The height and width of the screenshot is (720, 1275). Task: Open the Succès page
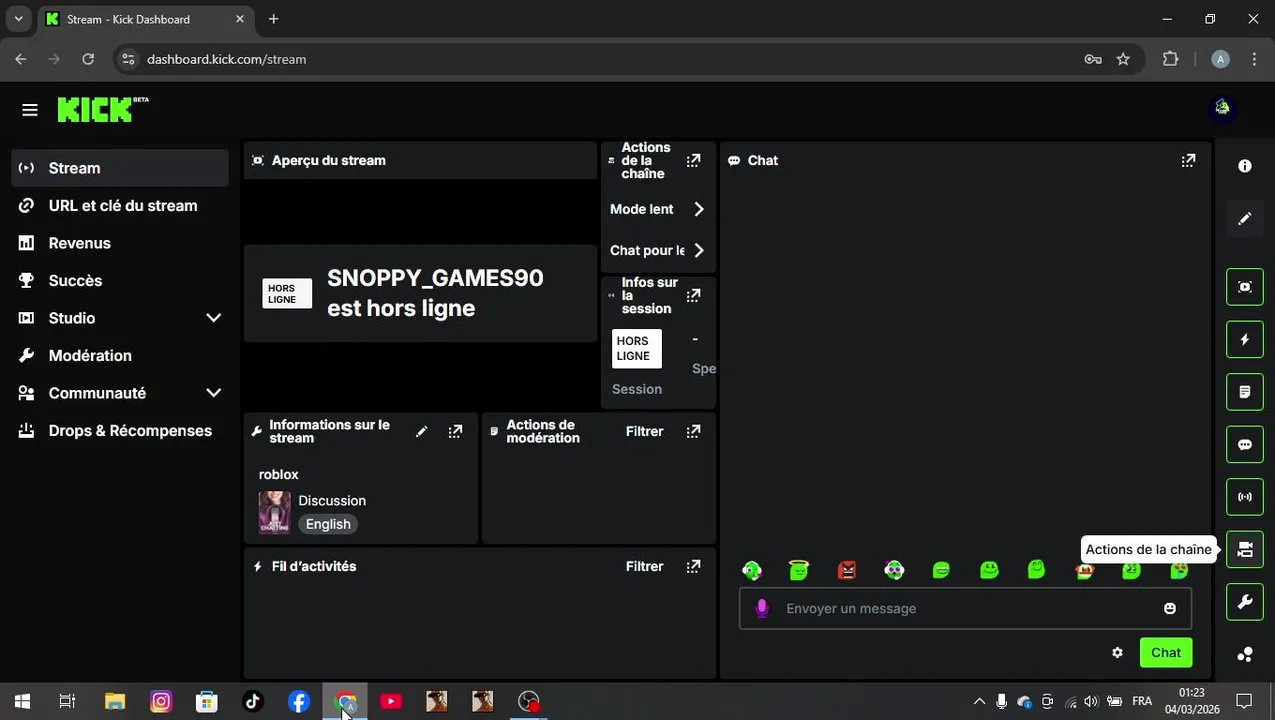(x=120, y=281)
